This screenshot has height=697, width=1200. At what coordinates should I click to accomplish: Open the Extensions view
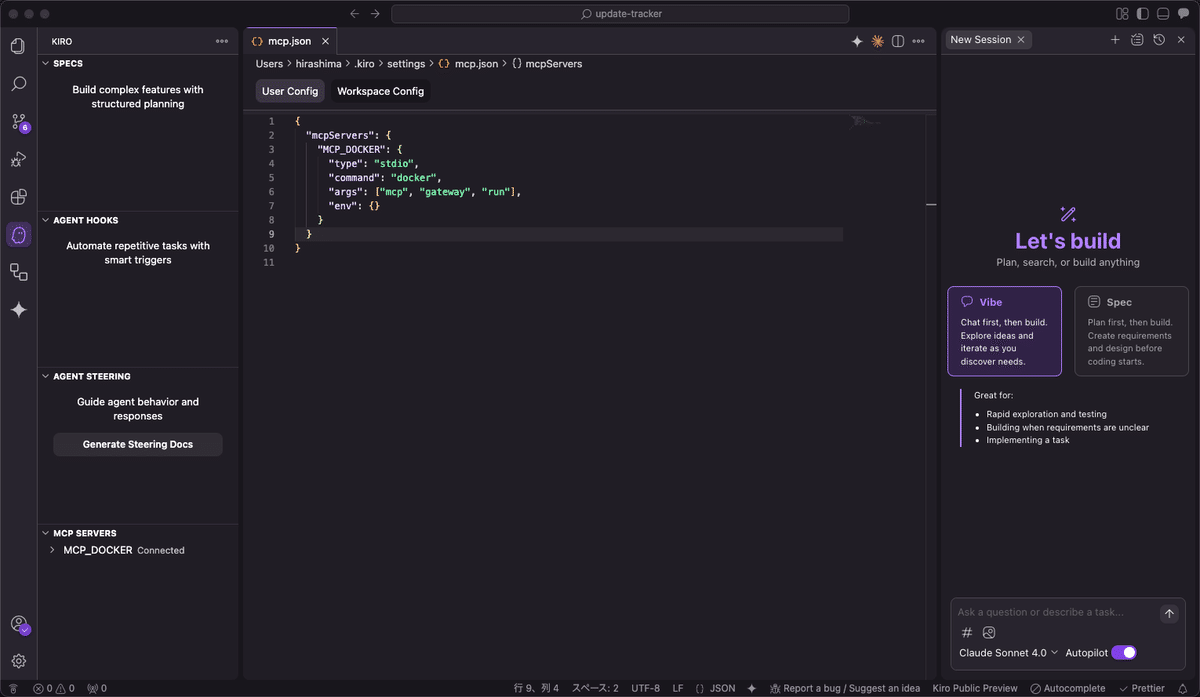(x=17, y=197)
